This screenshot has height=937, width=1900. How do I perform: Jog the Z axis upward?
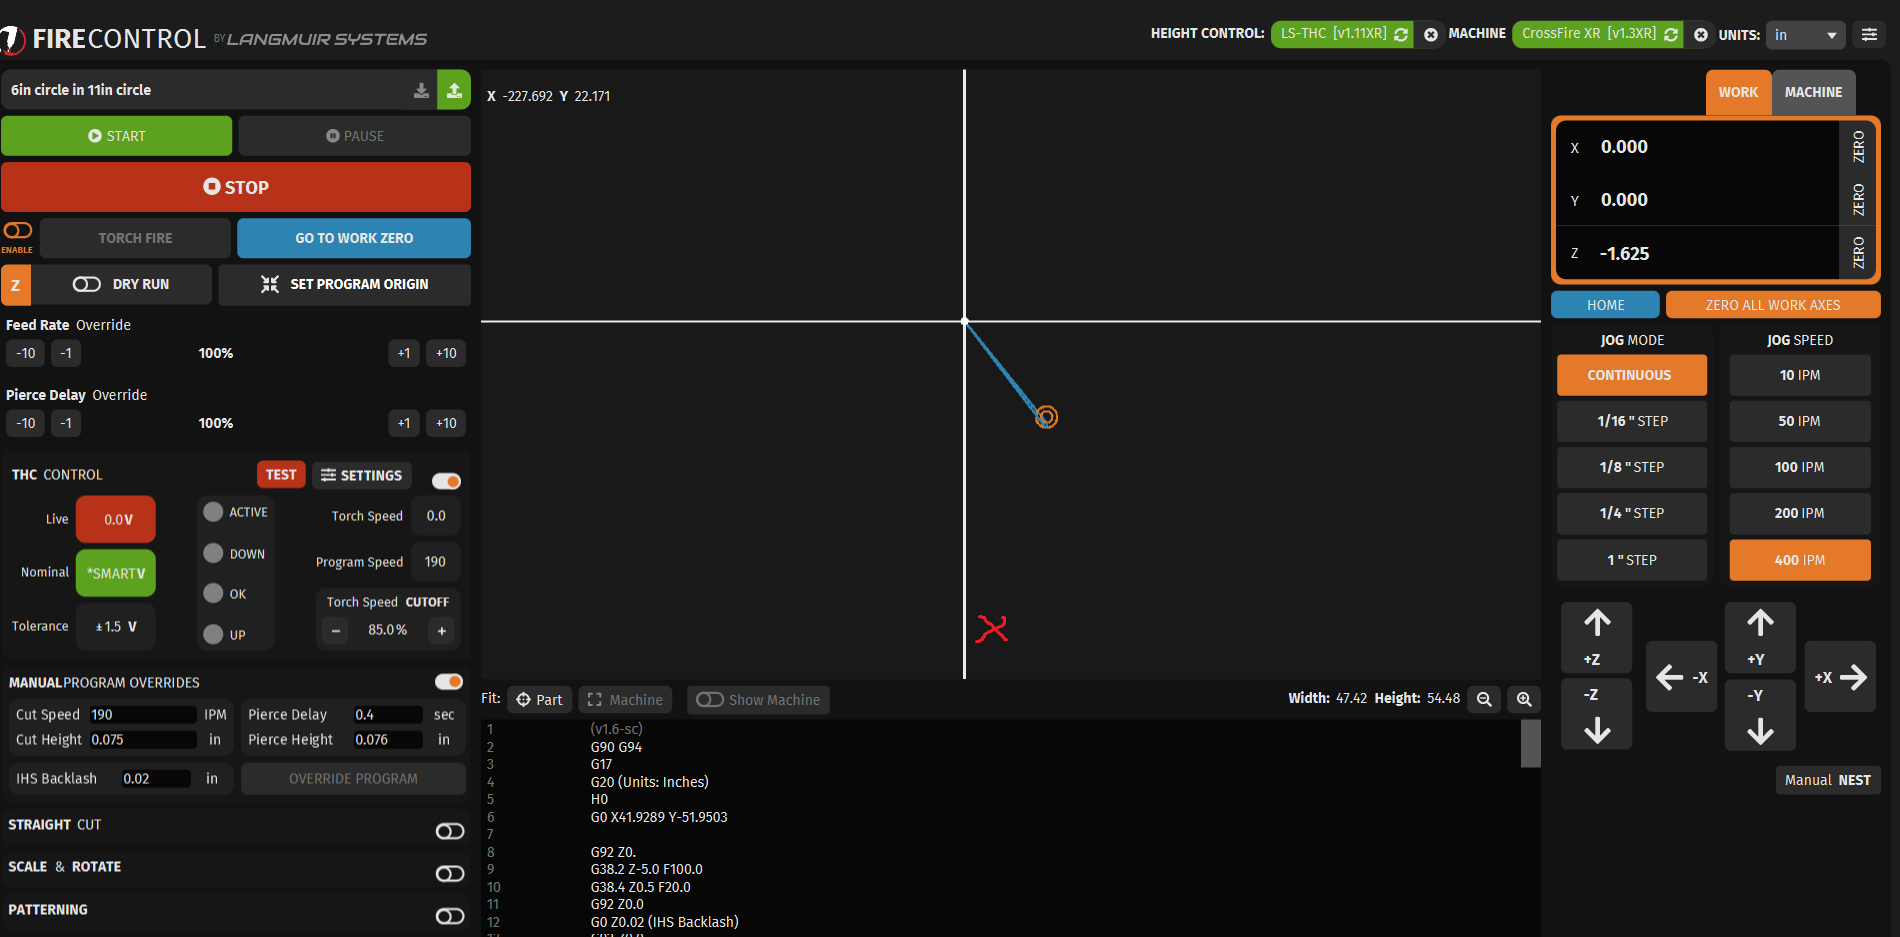tap(1596, 635)
